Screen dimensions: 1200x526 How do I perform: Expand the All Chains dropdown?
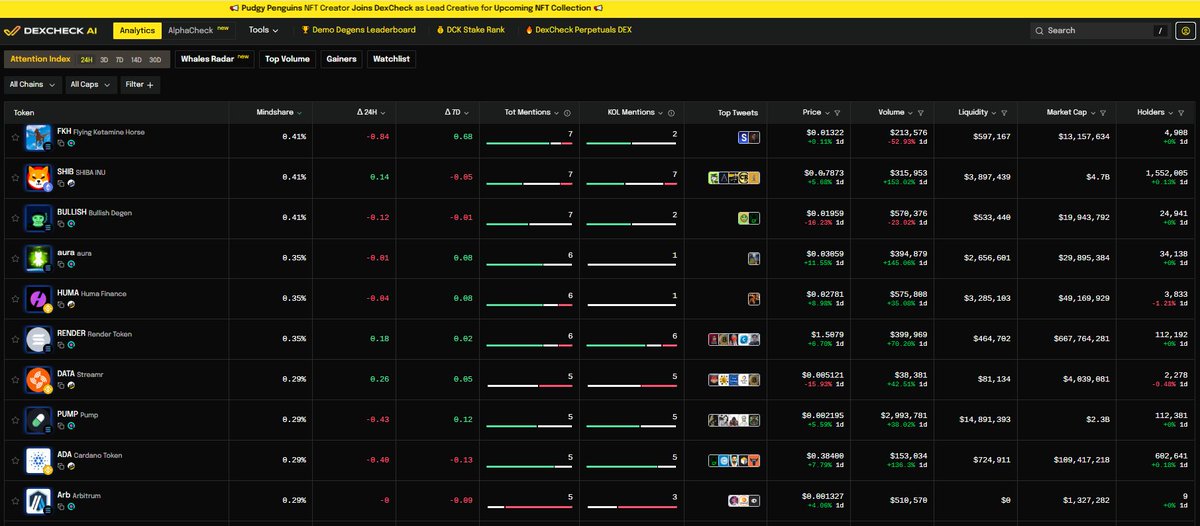coord(32,85)
